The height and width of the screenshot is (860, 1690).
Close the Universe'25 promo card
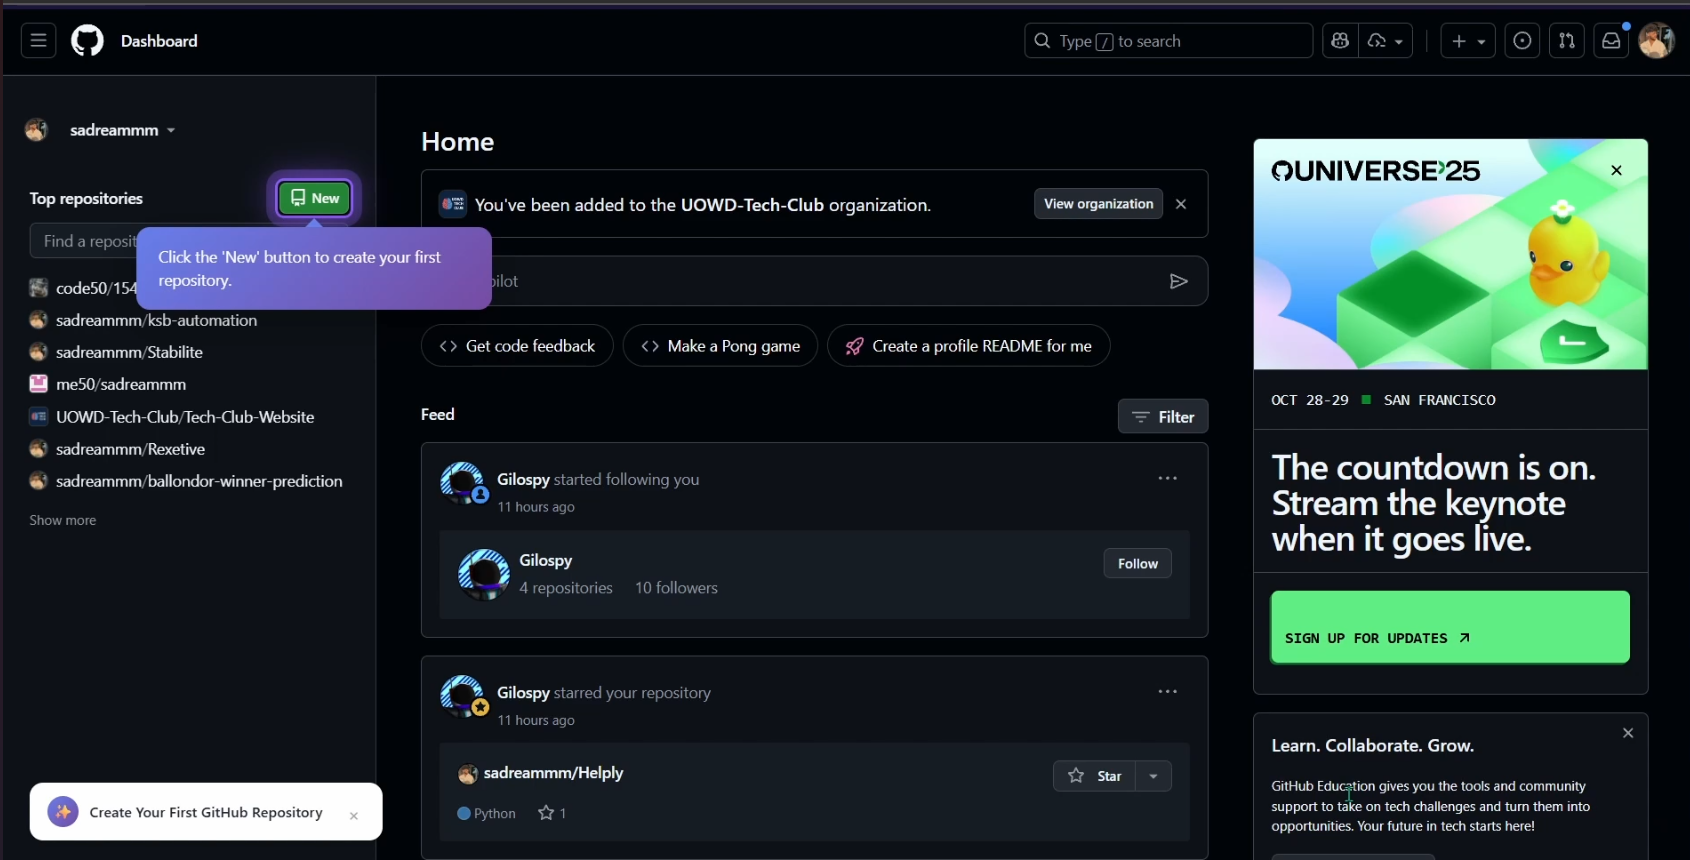pyautogui.click(x=1616, y=171)
